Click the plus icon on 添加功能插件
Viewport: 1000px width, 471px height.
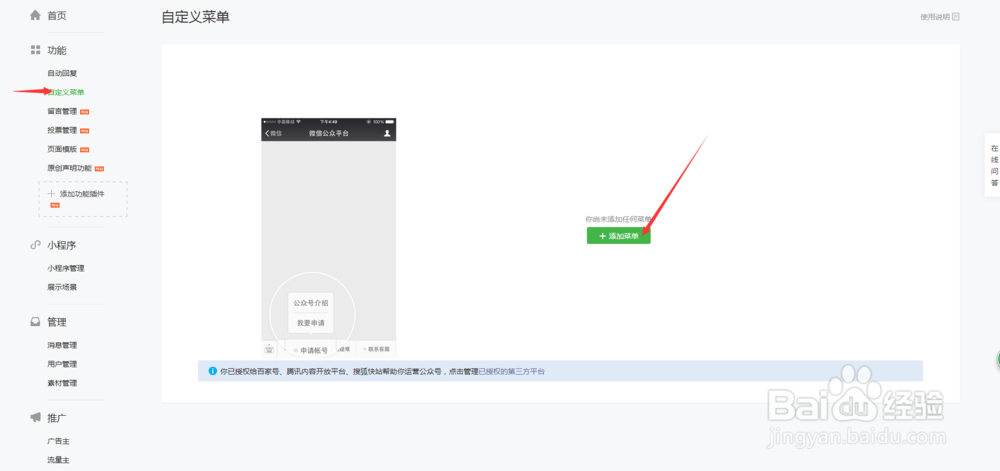coord(52,194)
